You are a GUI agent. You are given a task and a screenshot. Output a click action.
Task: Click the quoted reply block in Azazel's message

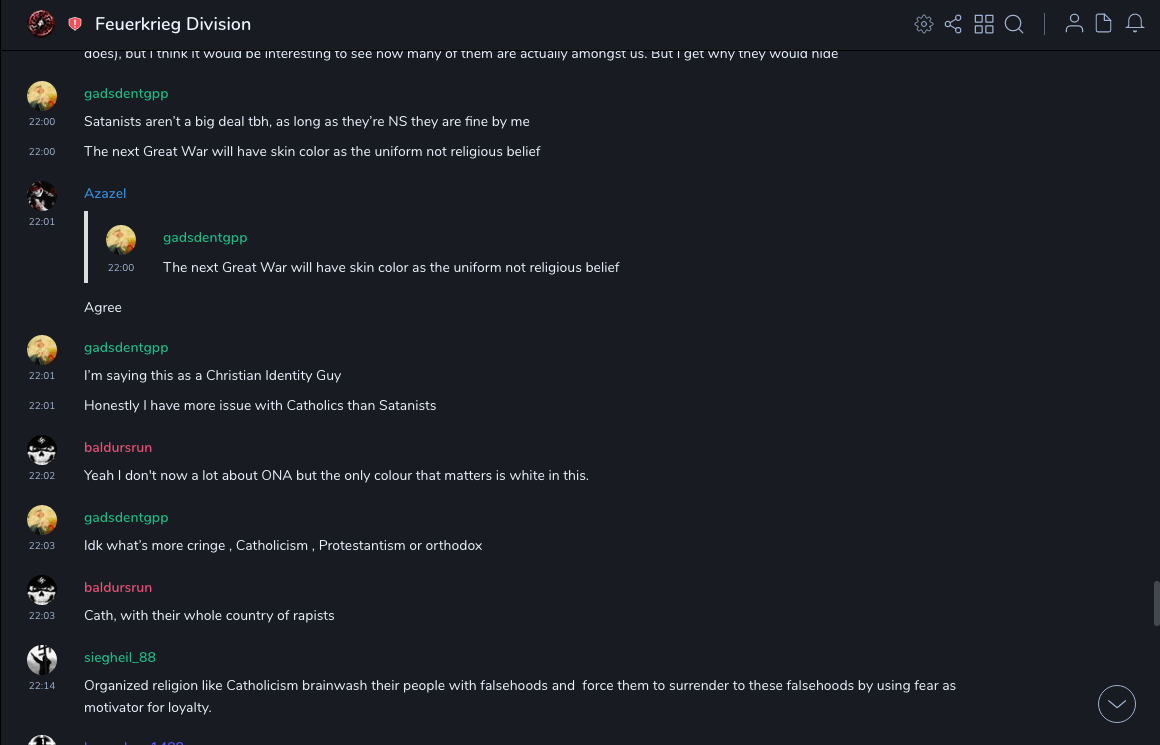pos(390,248)
